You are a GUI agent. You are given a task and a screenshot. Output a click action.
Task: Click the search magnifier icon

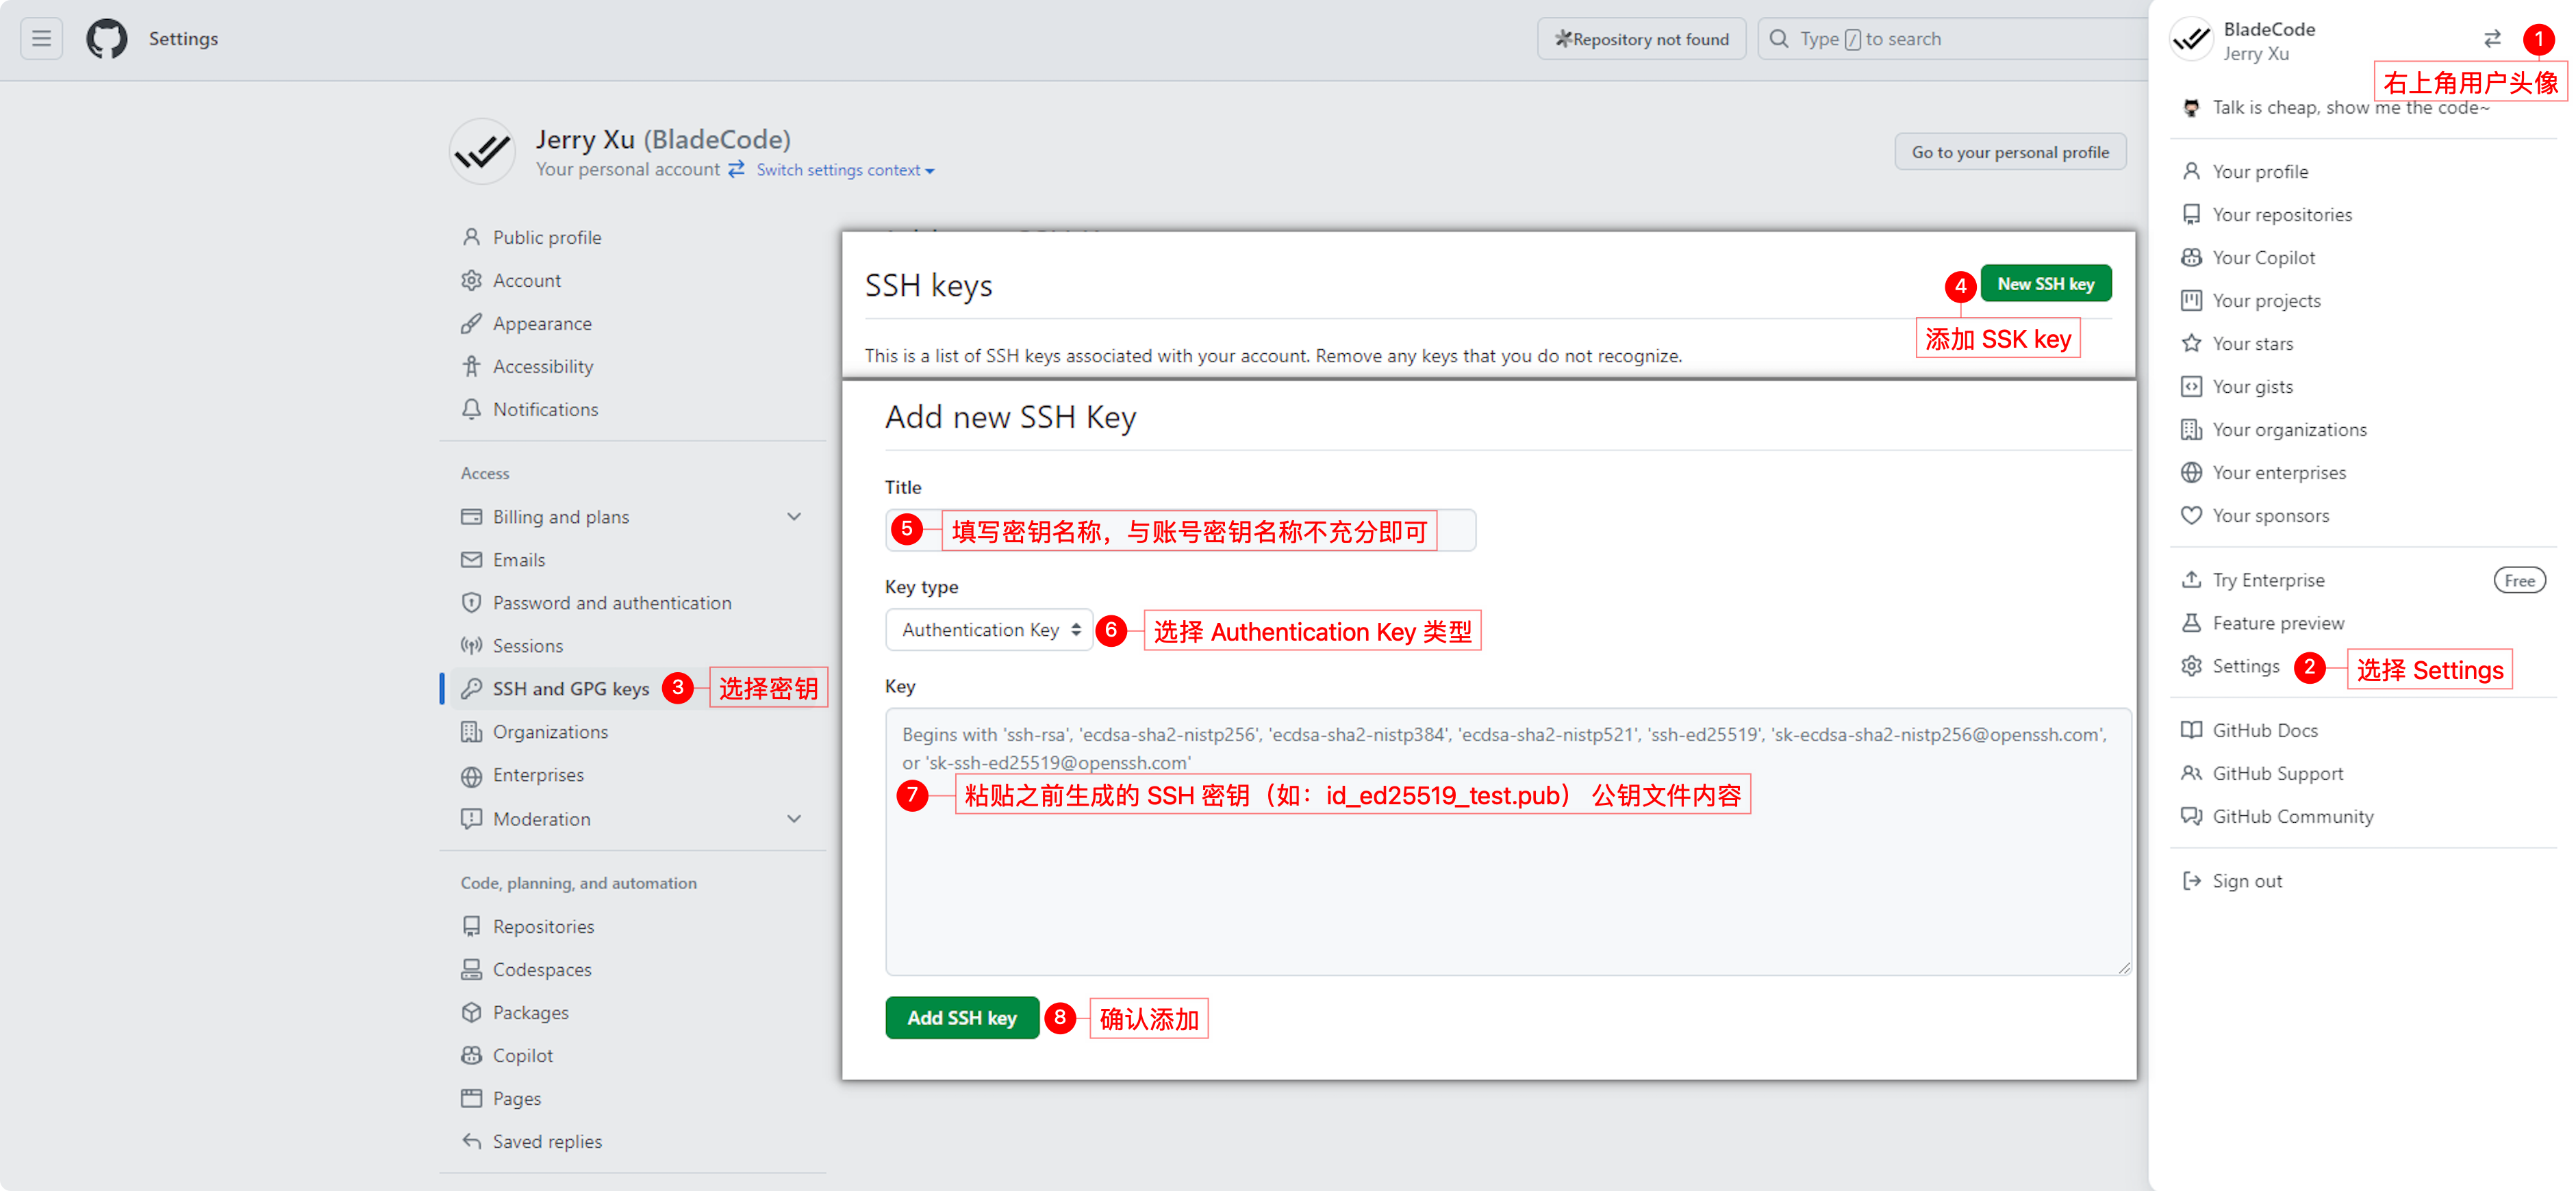(x=1779, y=39)
